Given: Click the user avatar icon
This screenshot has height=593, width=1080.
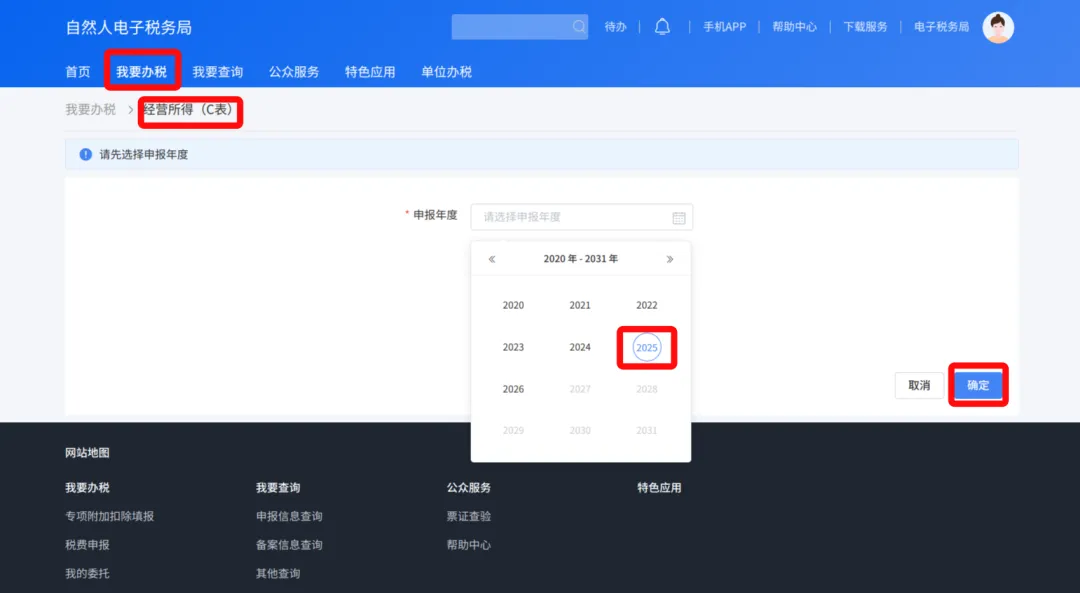Looking at the screenshot, I should click(997, 28).
